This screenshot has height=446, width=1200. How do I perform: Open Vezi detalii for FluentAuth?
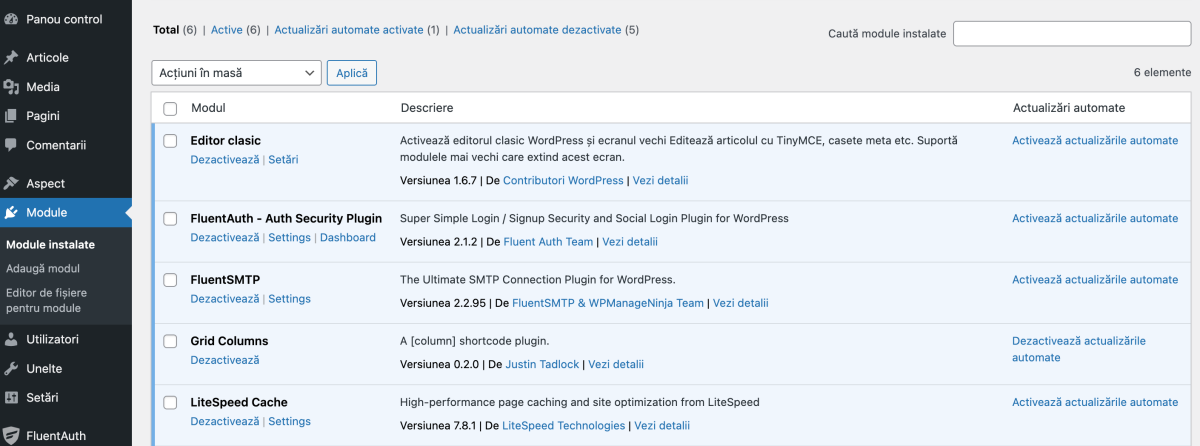coord(629,241)
